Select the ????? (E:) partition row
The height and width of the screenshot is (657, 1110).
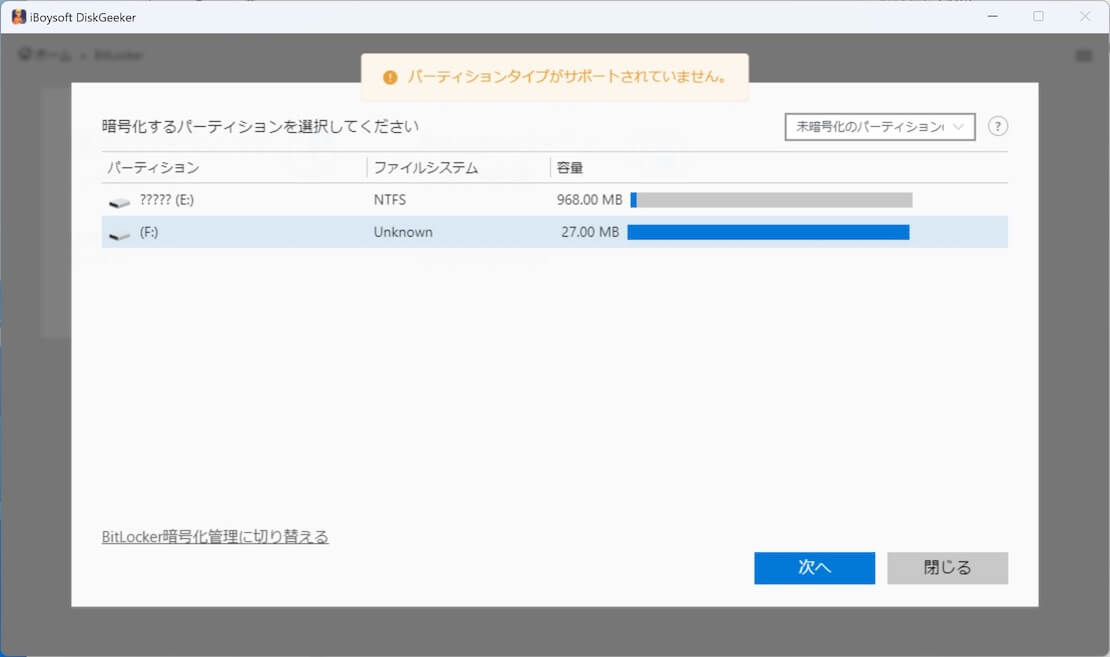coord(554,200)
